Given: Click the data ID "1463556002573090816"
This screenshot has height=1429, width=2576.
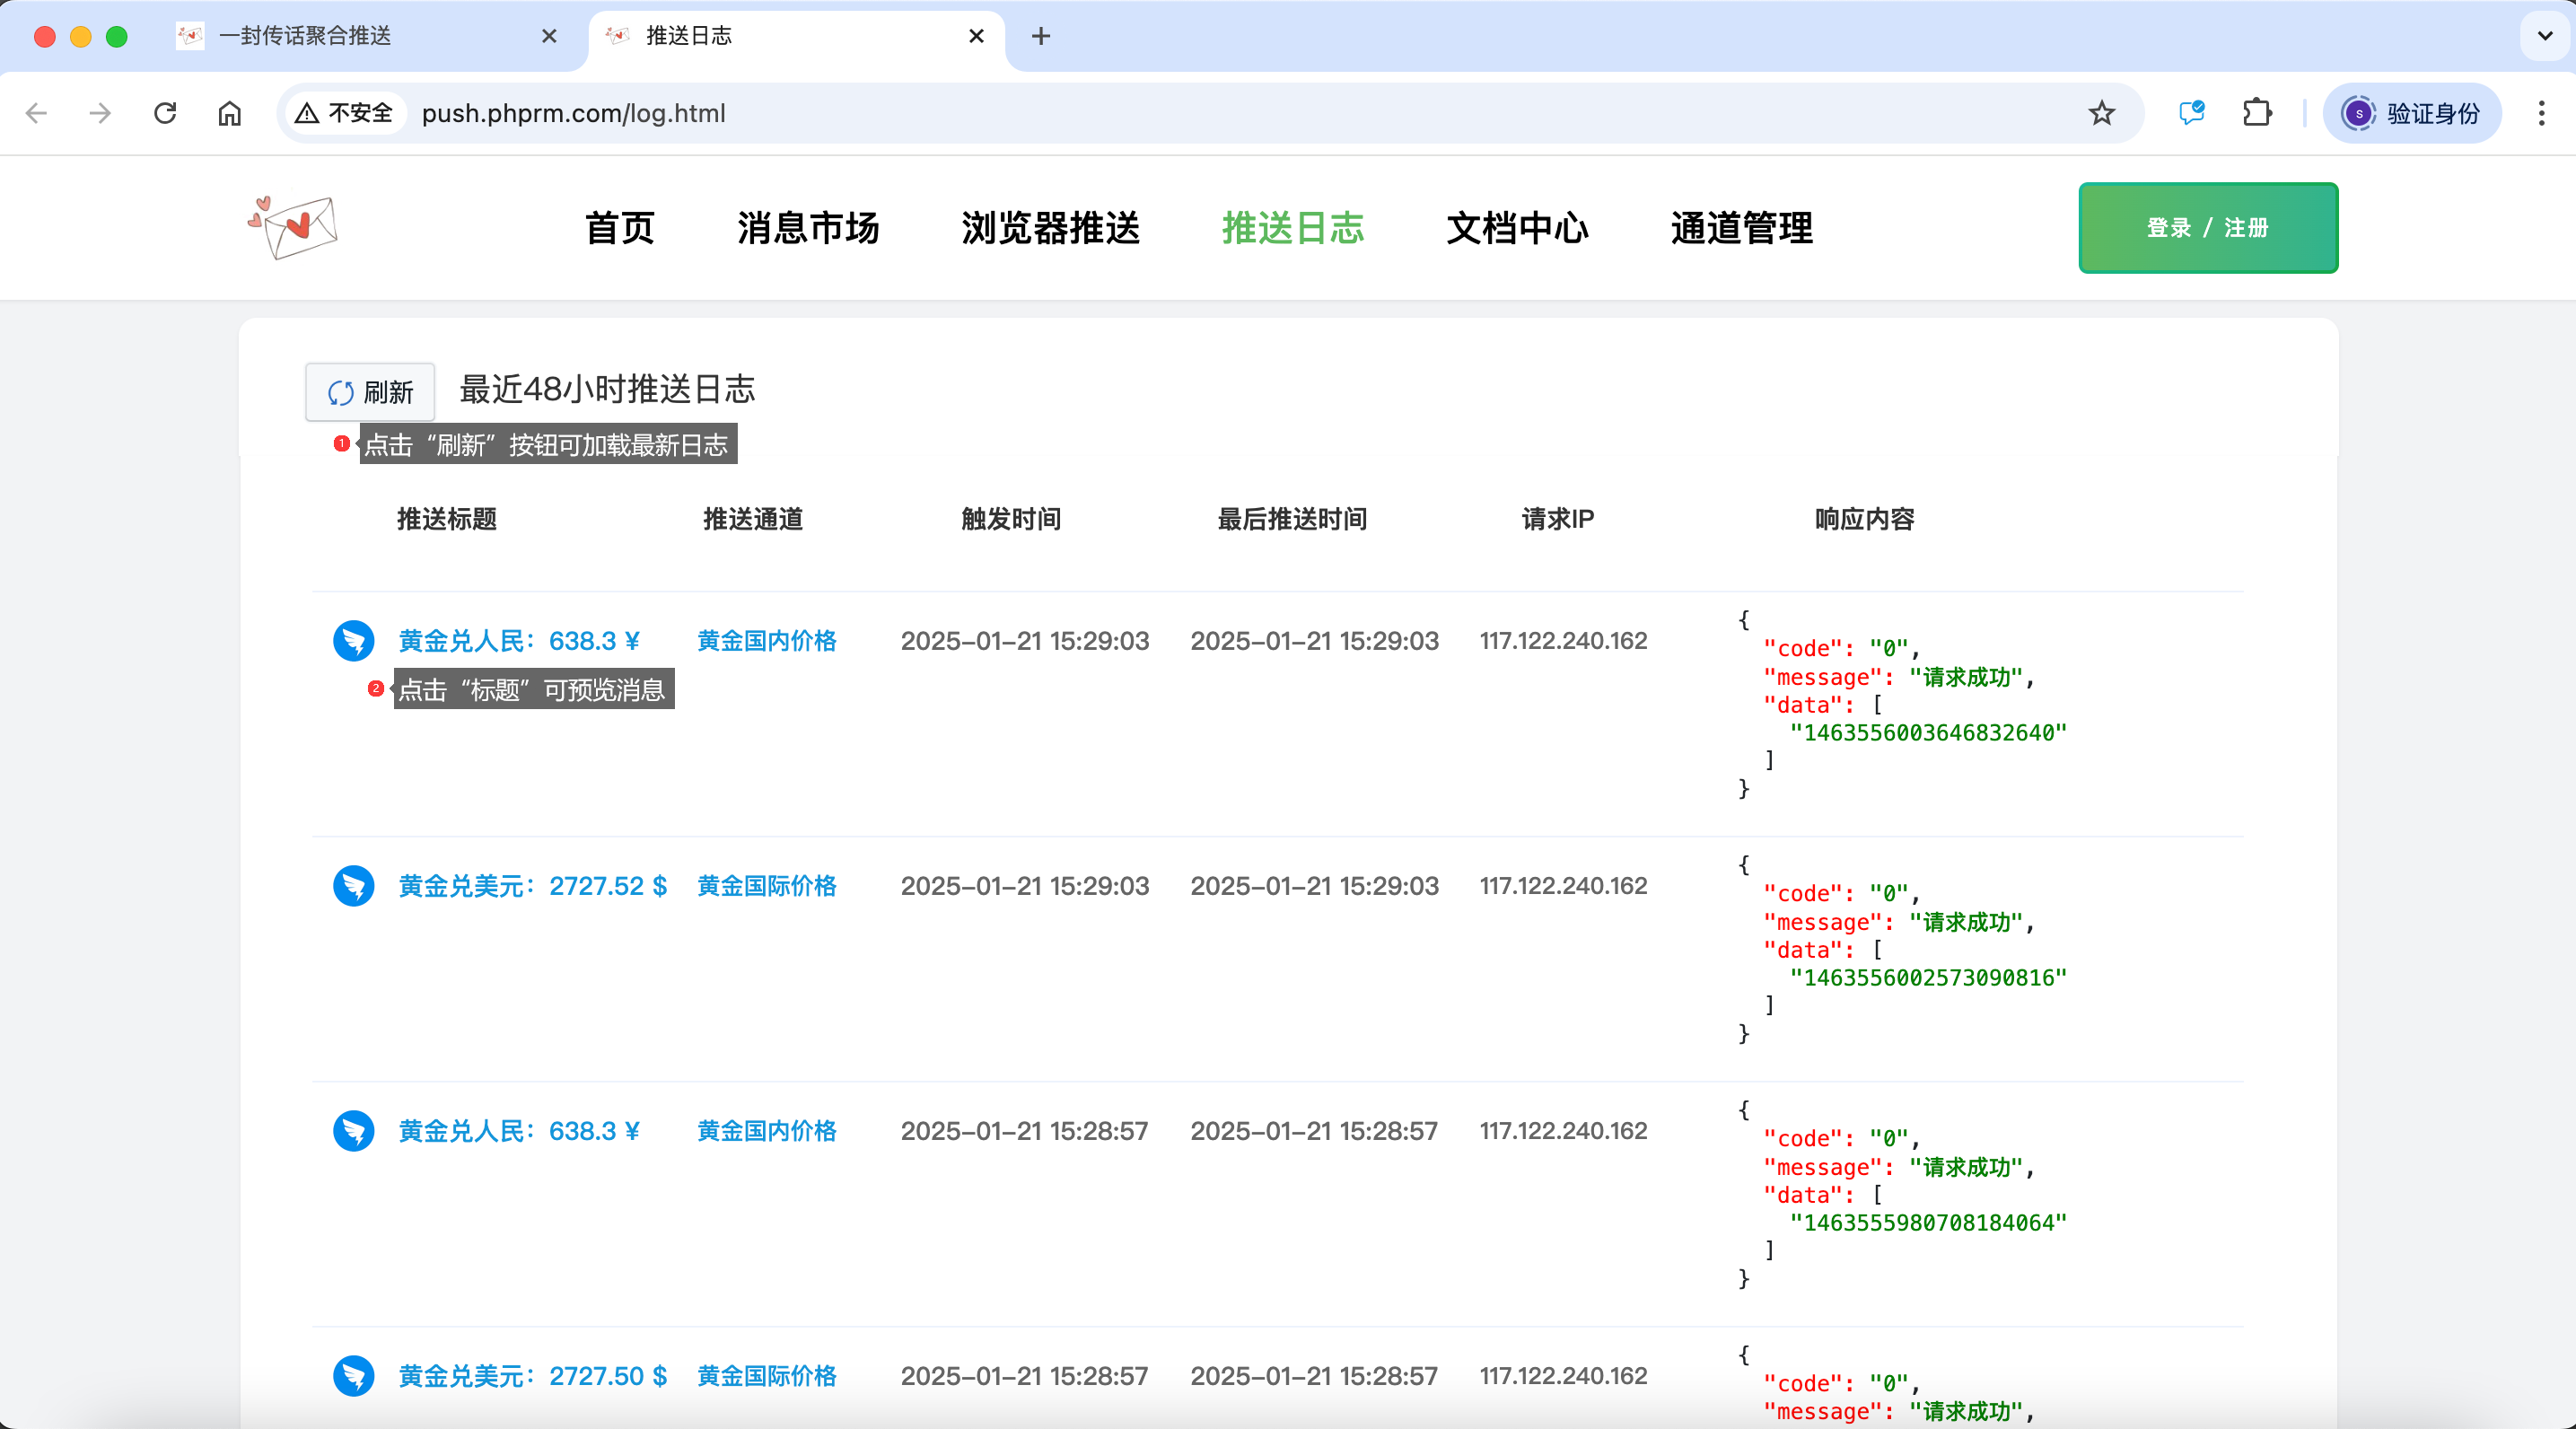Looking at the screenshot, I should (x=1928, y=978).
